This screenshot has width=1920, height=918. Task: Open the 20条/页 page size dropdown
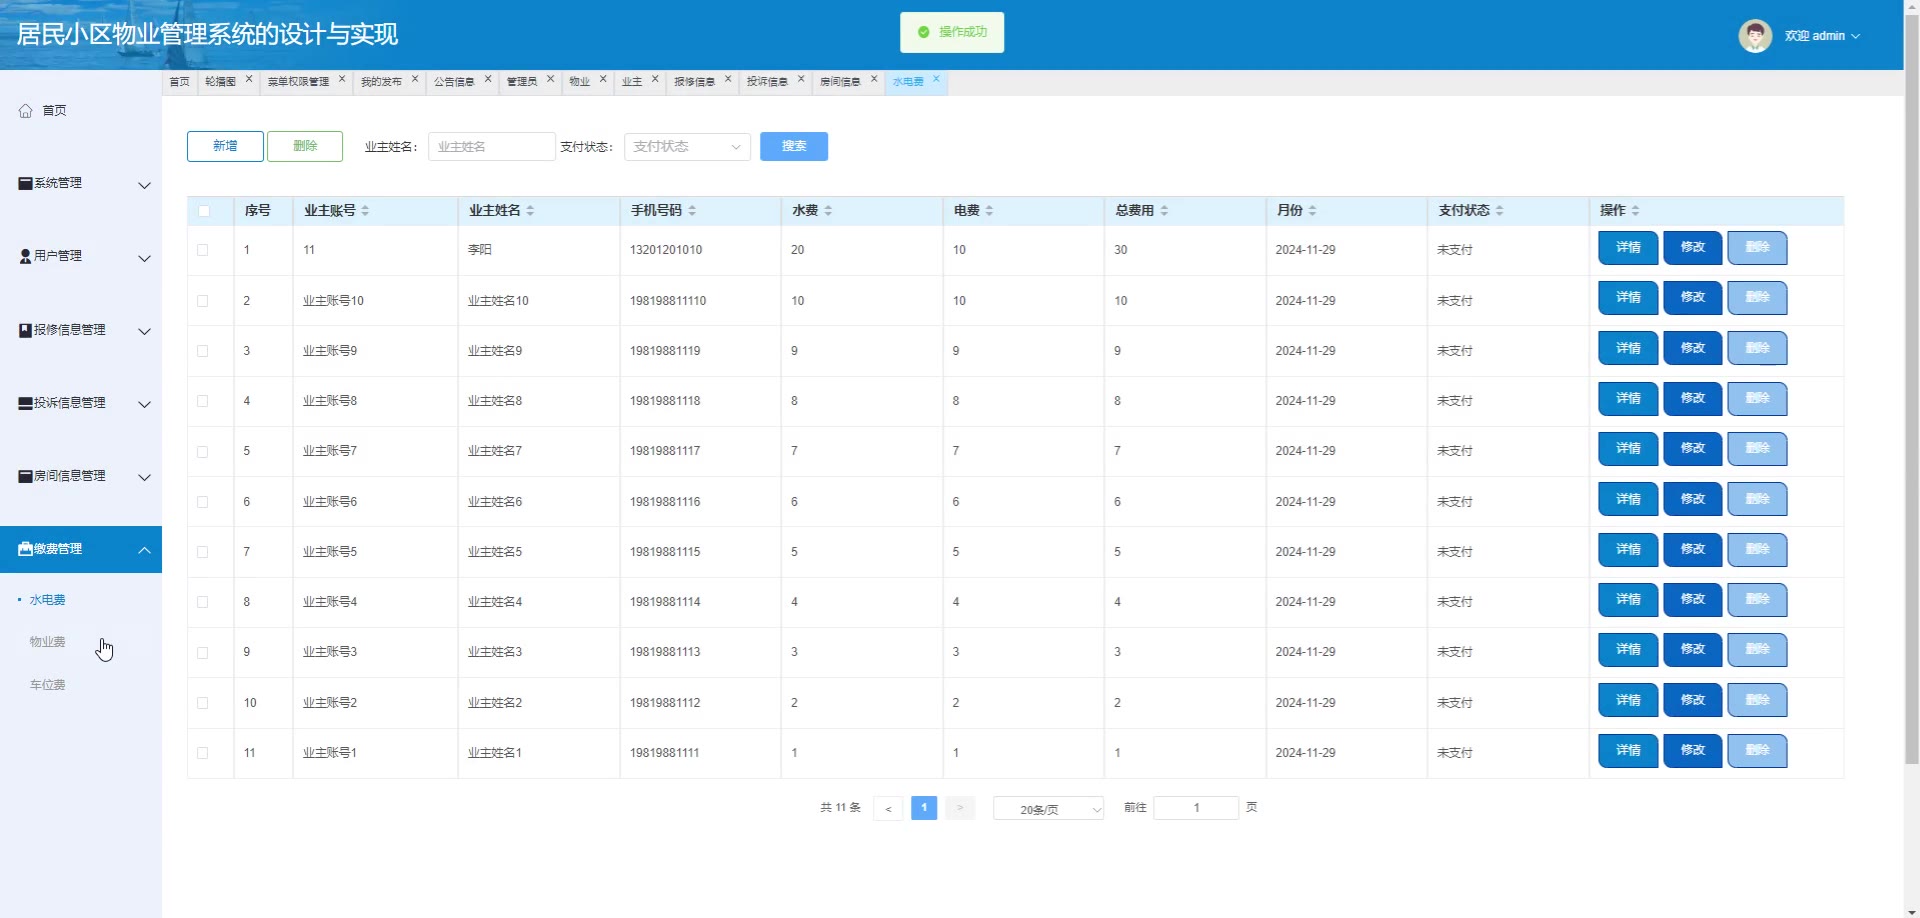tap(1048, 809)
